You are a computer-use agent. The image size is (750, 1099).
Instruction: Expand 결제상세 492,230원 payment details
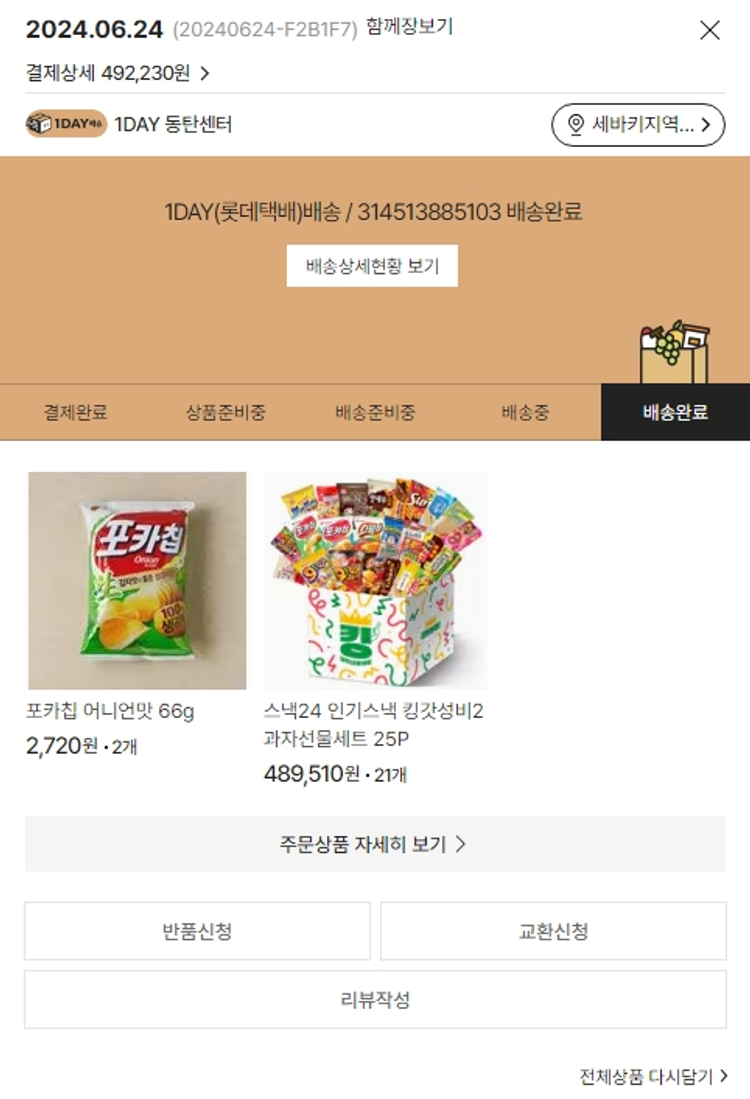[118, 73]
